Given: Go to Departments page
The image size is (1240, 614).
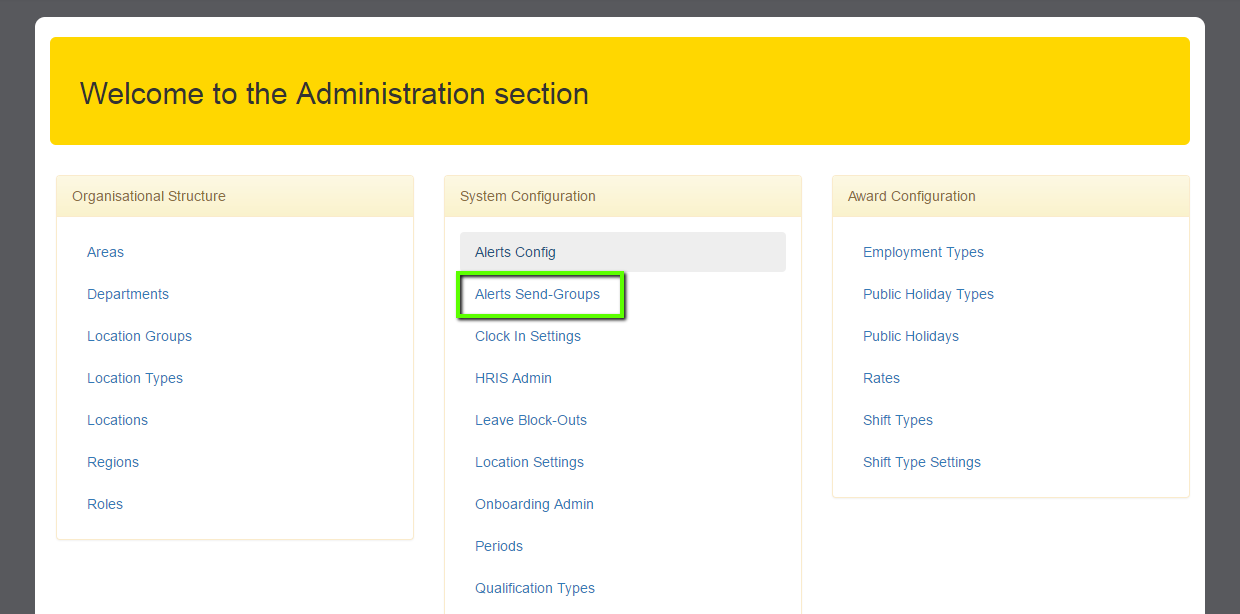Looking at the screenshot, I should [x=128, y=294].
